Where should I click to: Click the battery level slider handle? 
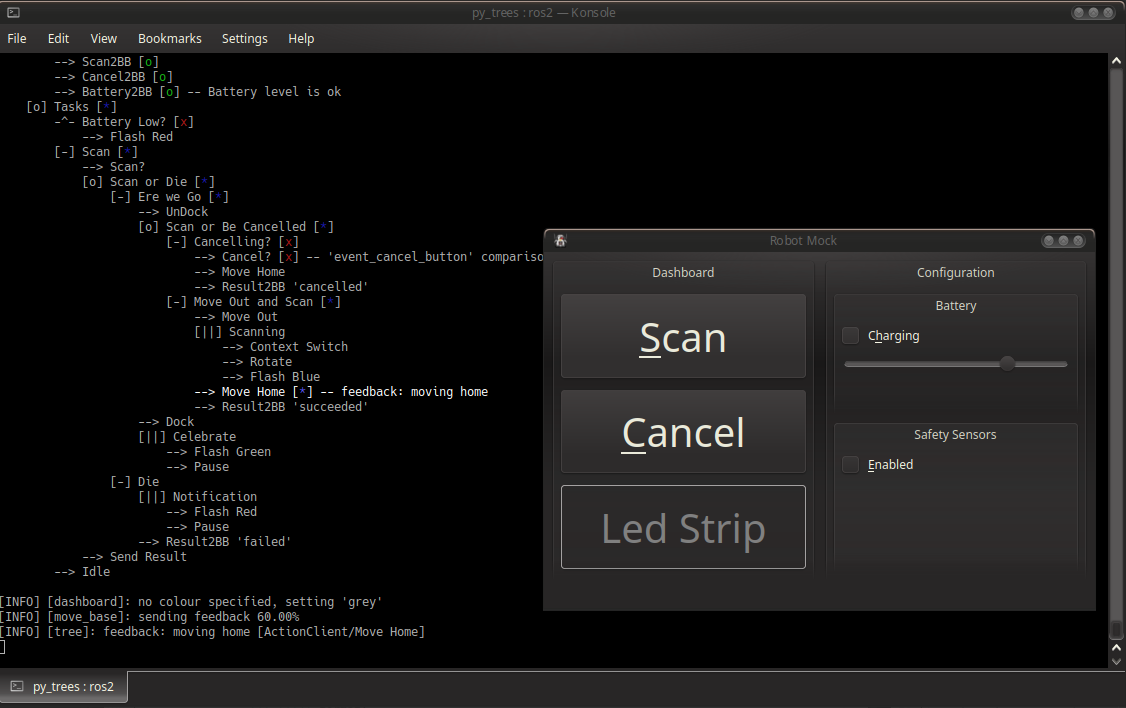(x=1008, y=364)
